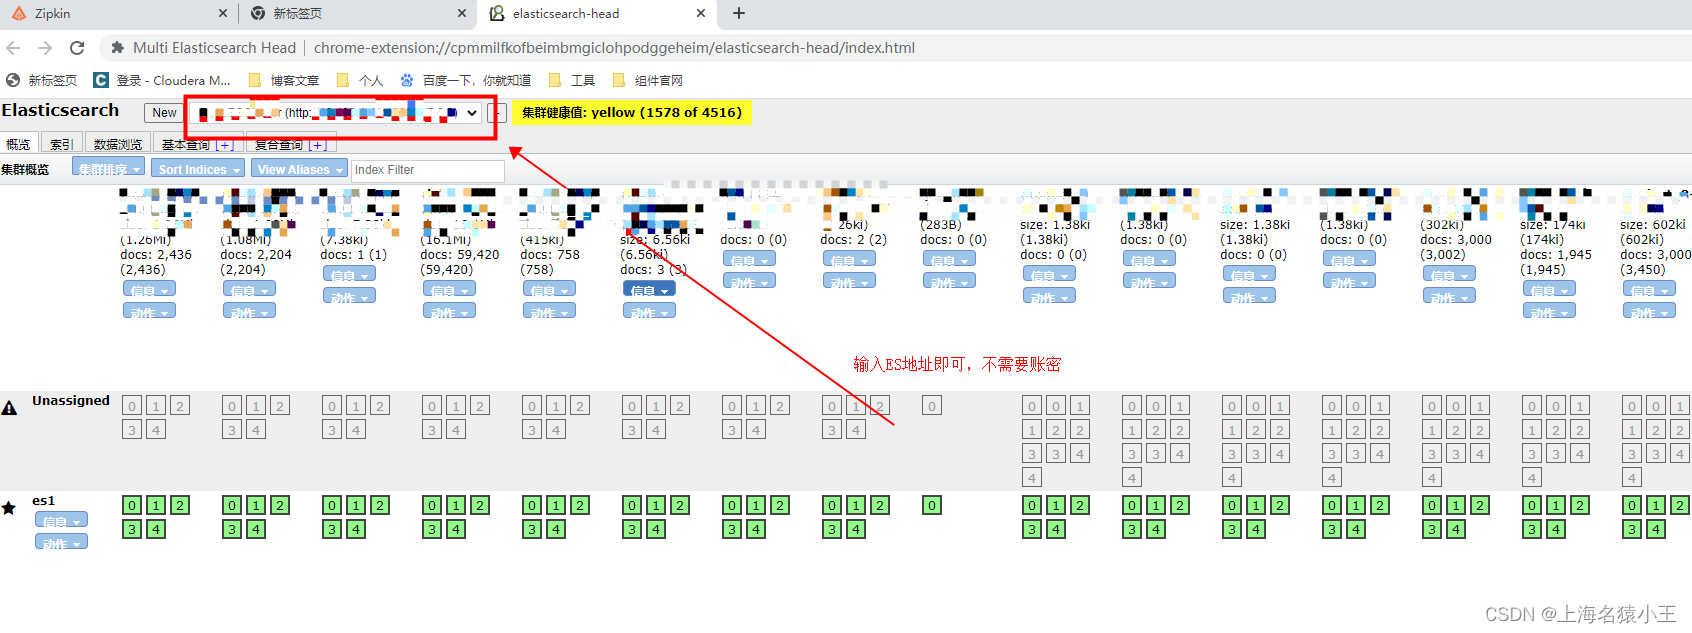
Task: Select unassigned shard 0 of the 283B index
Action: (x=932, y=405)
